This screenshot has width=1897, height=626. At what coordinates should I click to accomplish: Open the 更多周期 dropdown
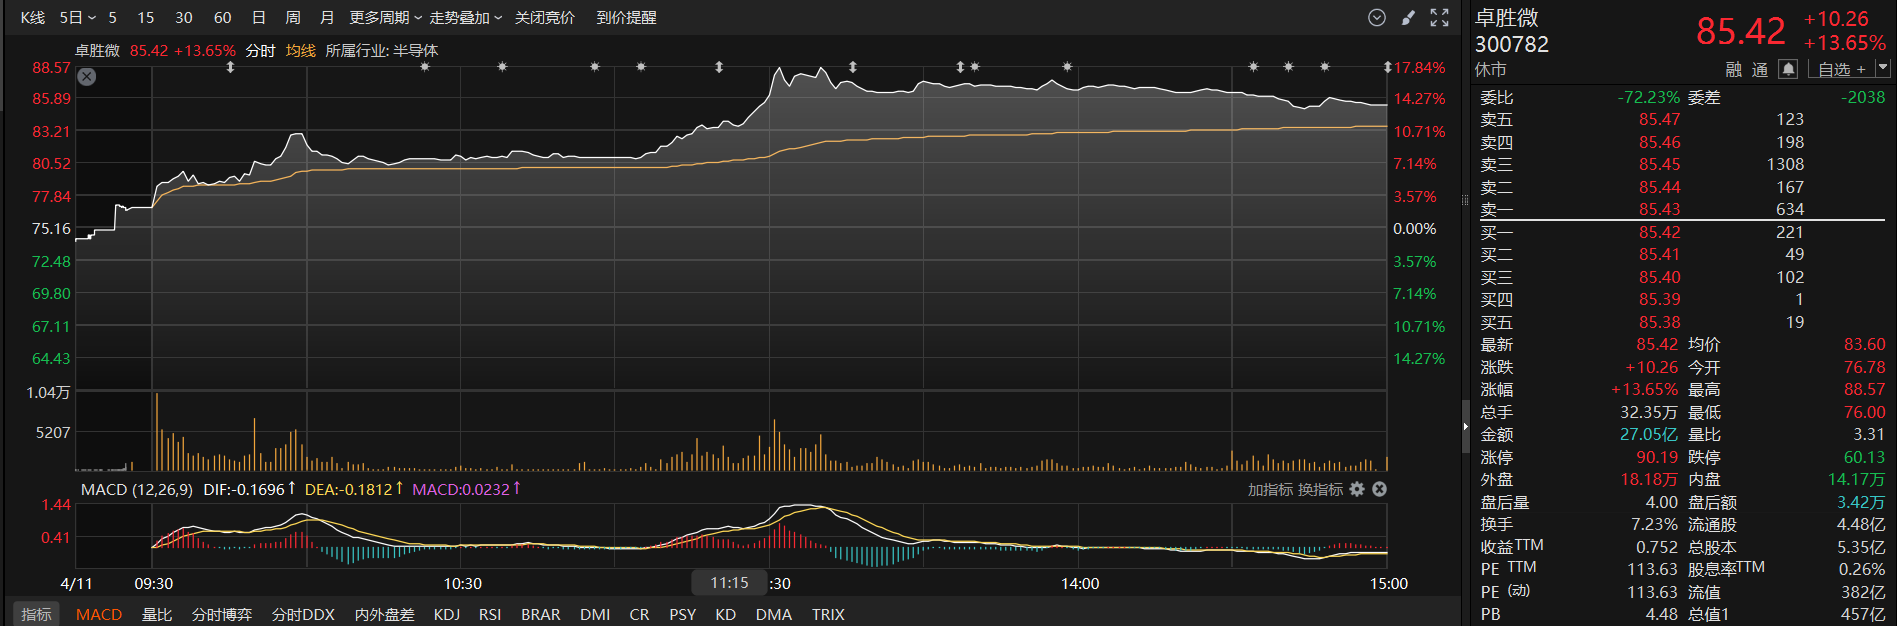tap(385, 18)
